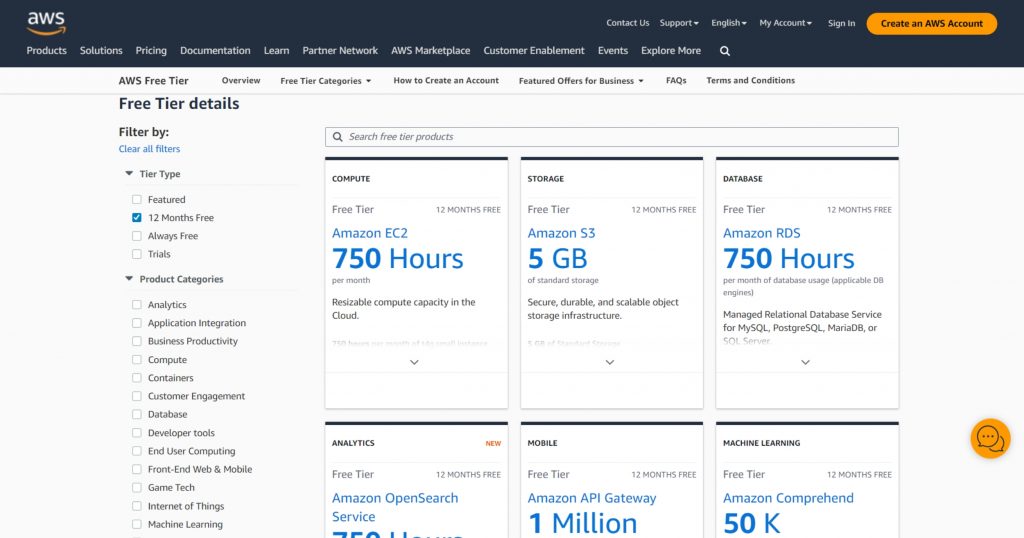1024x538 pixels.
Task: Open the Learn menu
Action: 276,51
